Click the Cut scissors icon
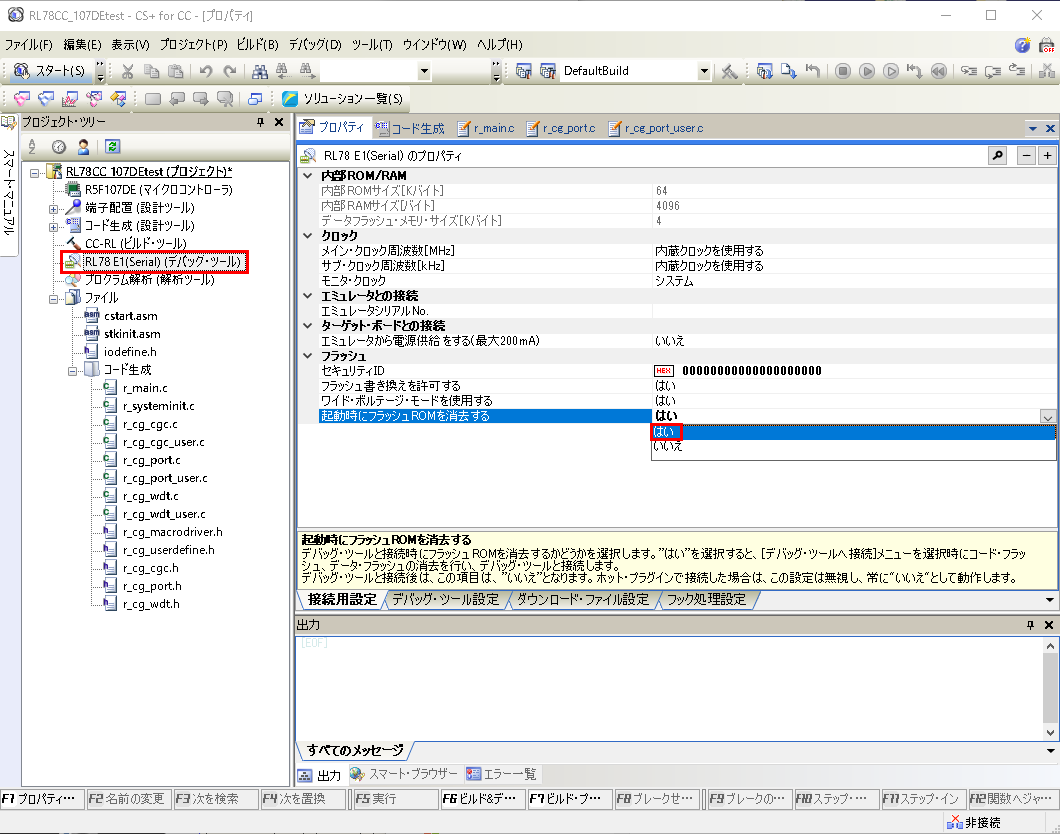The image size is (1060, 834). [x=128, y=71]
